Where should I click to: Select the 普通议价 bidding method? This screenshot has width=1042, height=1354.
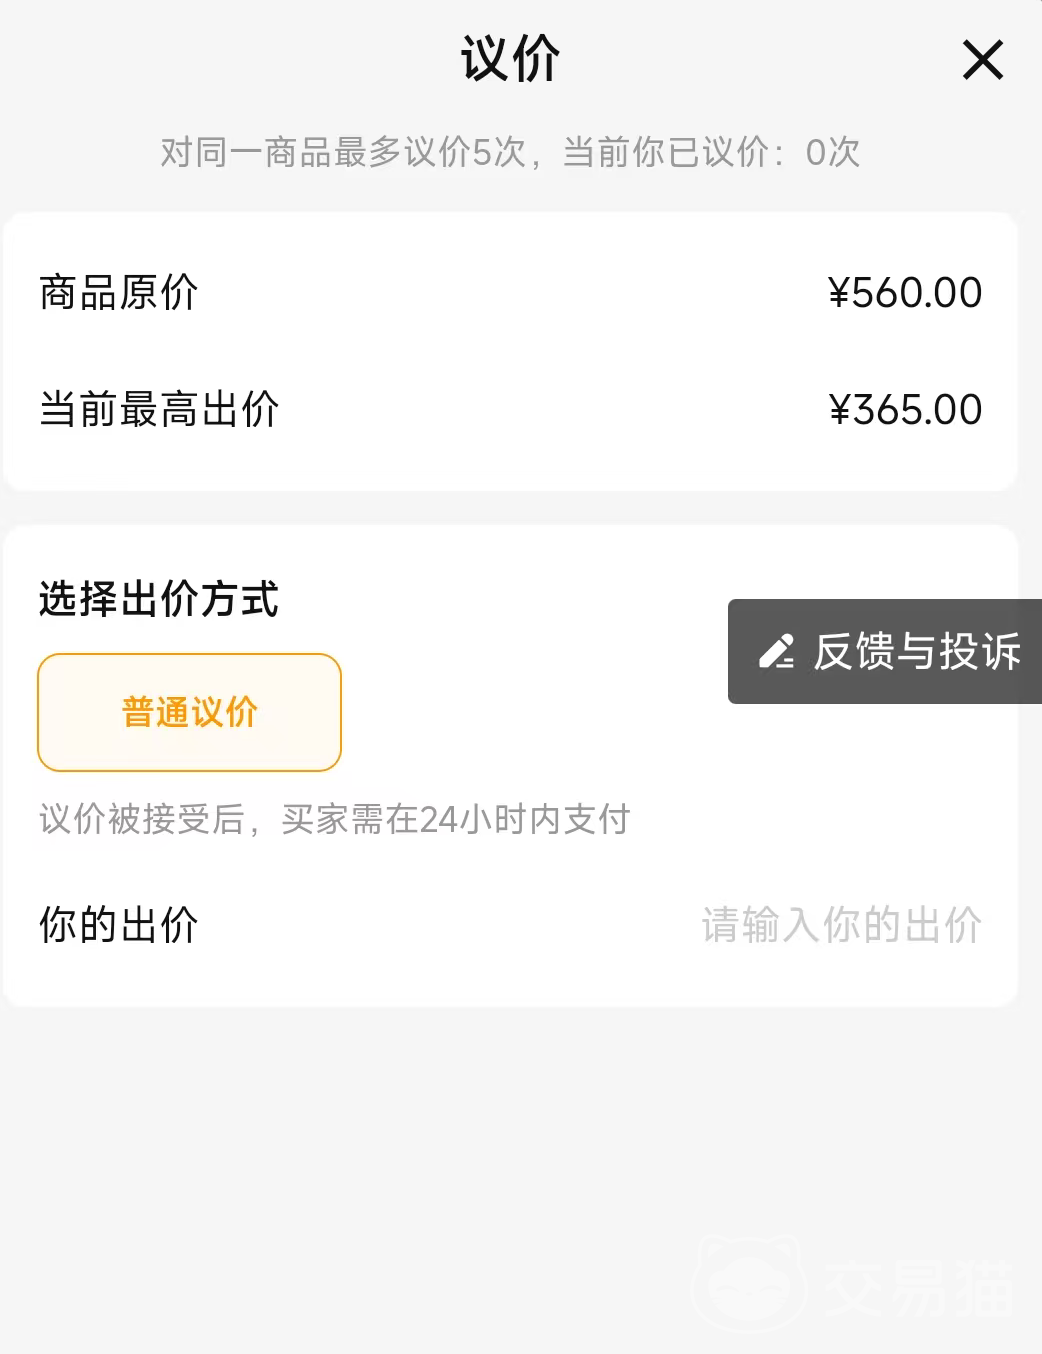[190, 712]
